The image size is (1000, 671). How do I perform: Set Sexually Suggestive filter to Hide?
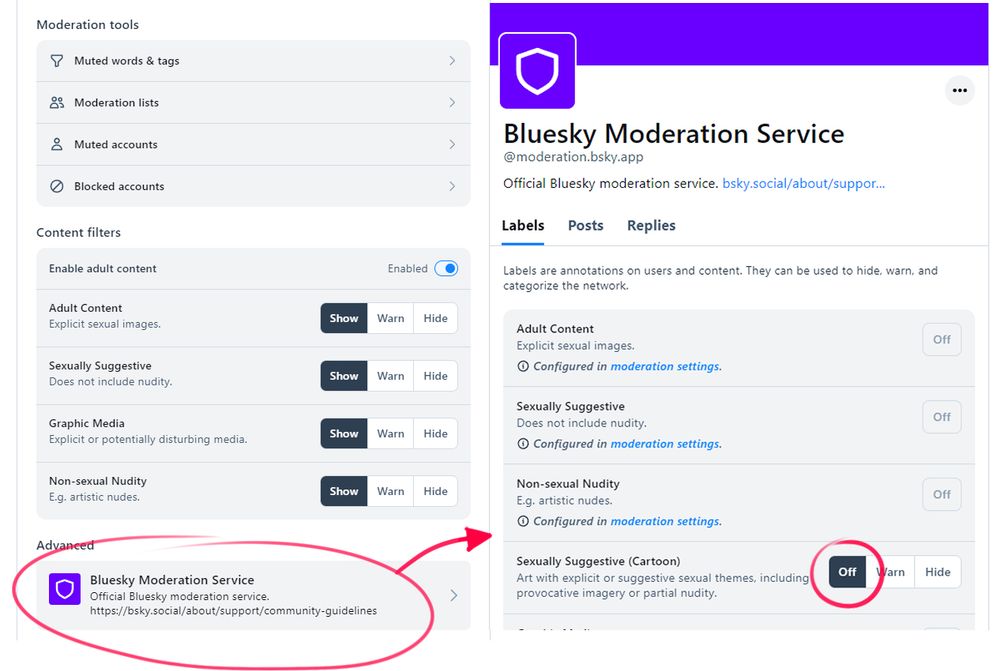click(x=436, y=376)
